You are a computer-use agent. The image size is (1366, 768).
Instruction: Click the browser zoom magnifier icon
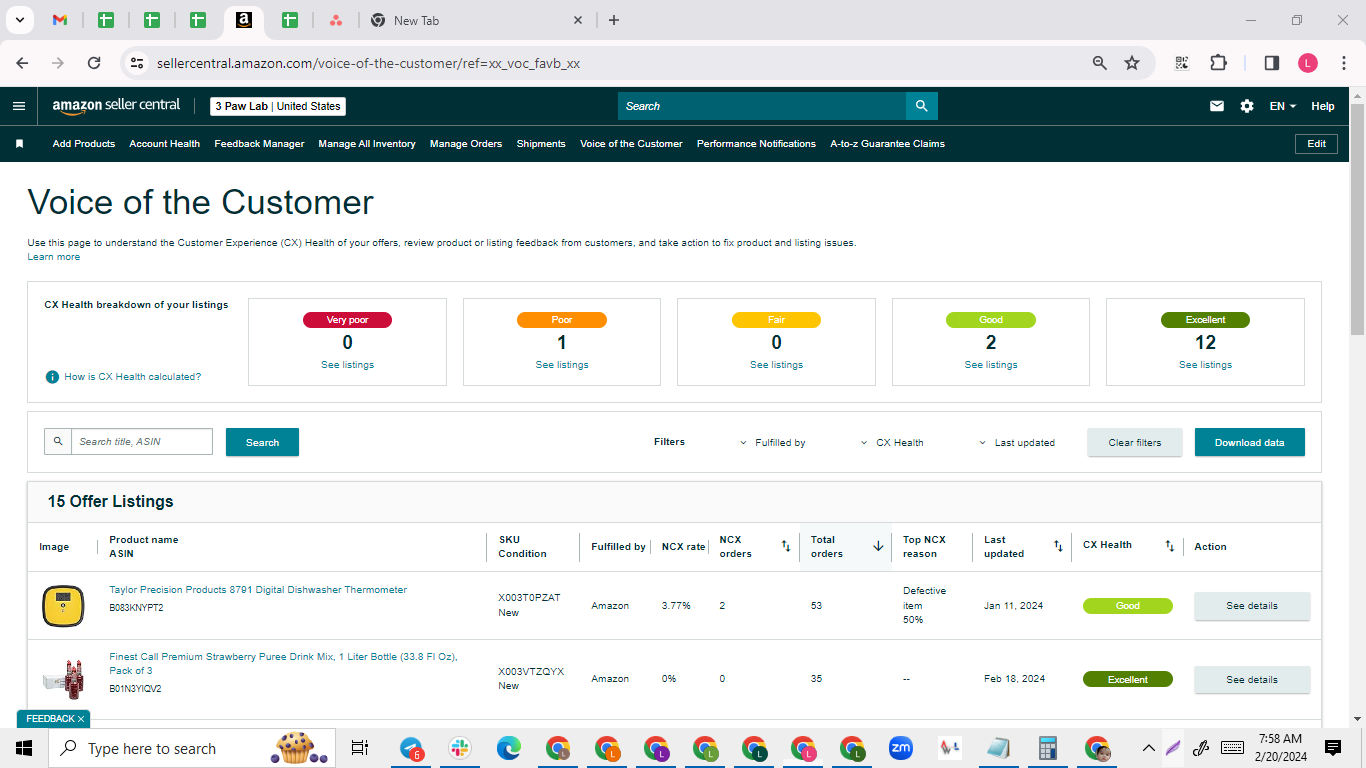(1100, 63)
